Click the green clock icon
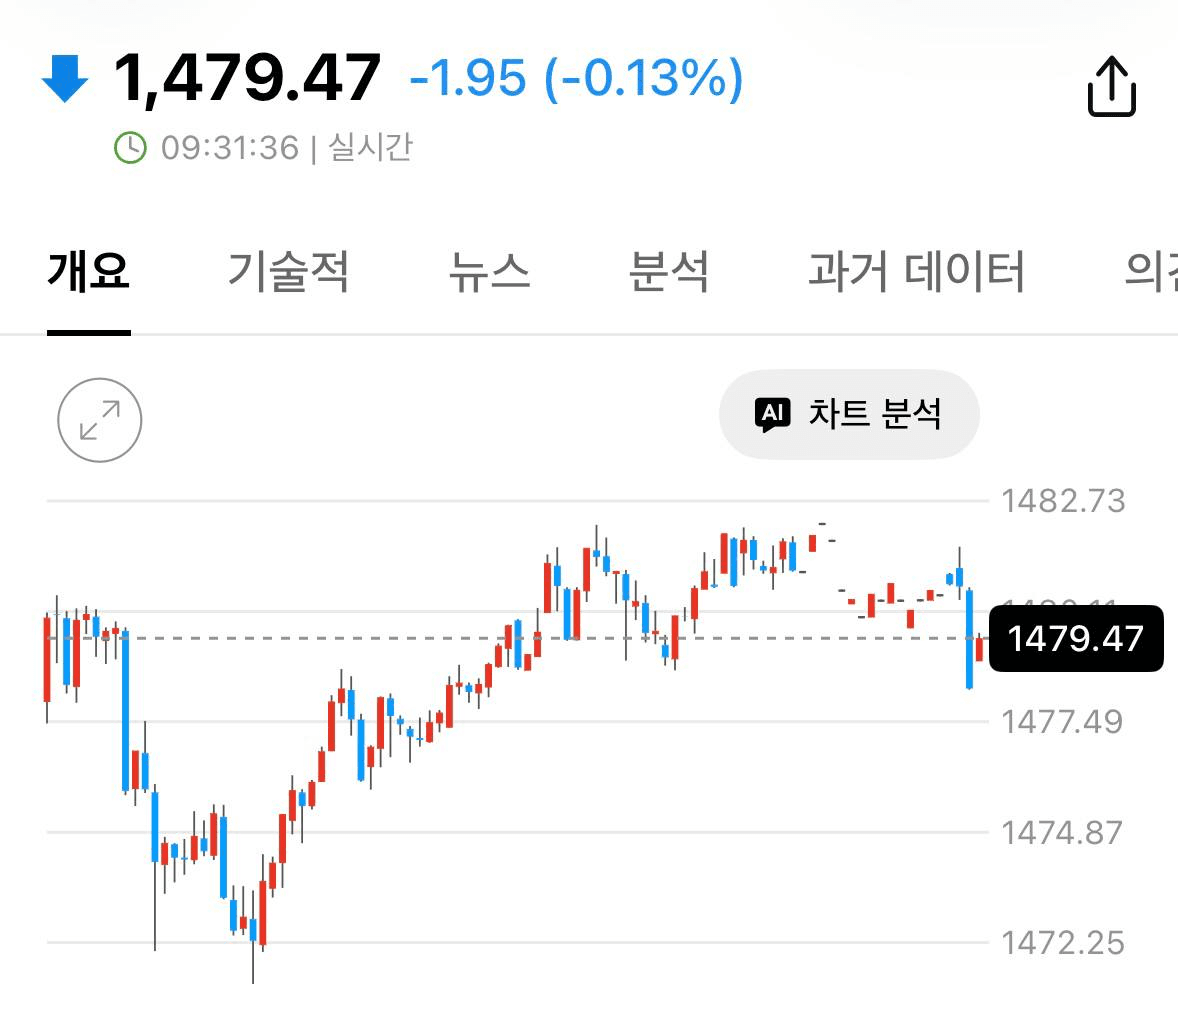This screenshot has width=1178, height=1021. pyautogui.click(x=130, y=147)
